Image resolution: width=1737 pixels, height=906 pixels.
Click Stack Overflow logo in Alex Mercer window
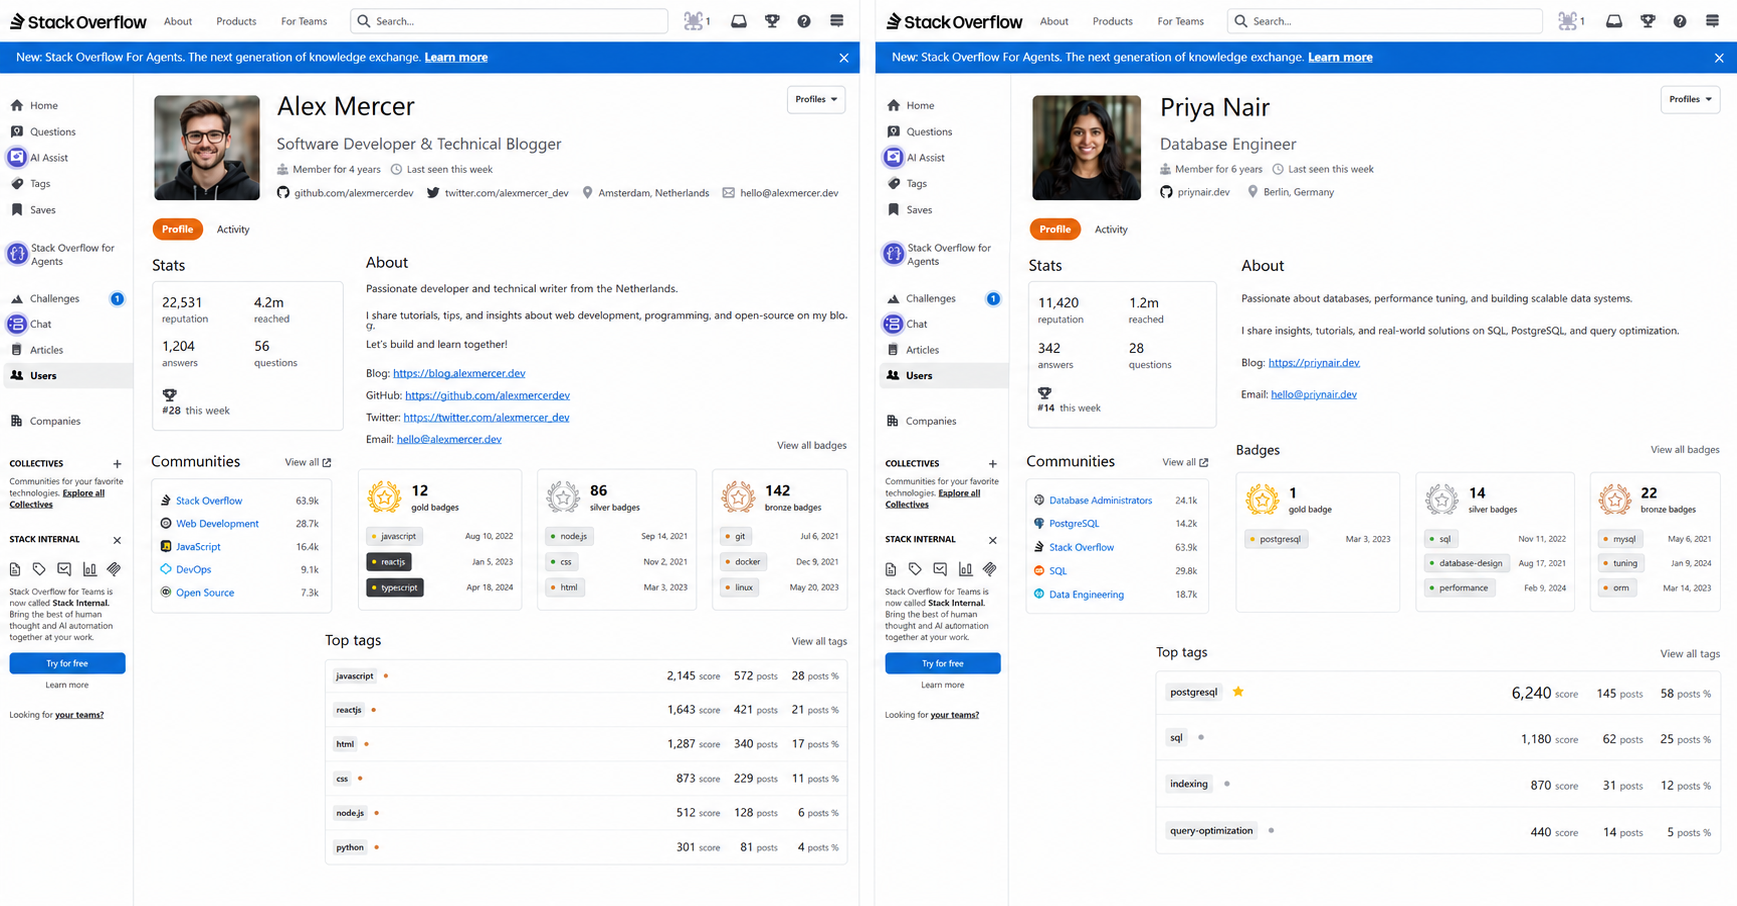pos(78,21)
